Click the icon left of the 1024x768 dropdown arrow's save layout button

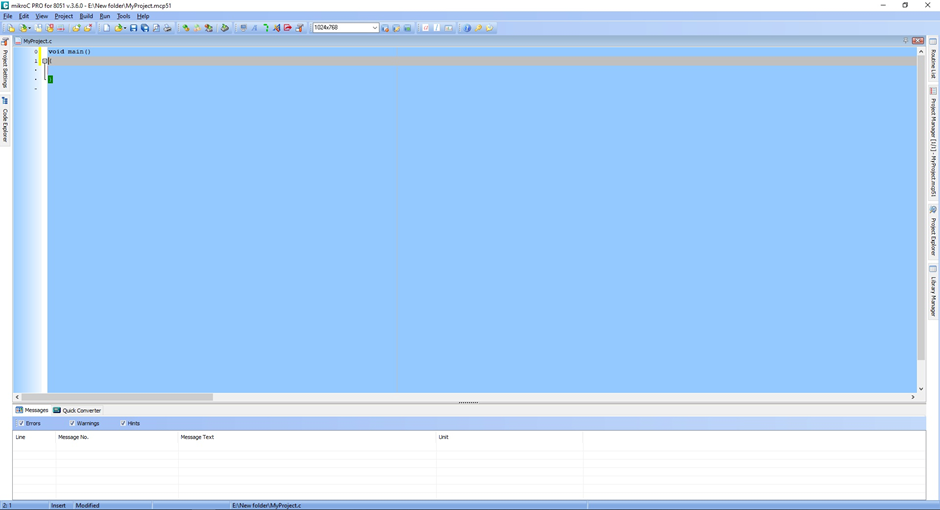pos(385,28)
